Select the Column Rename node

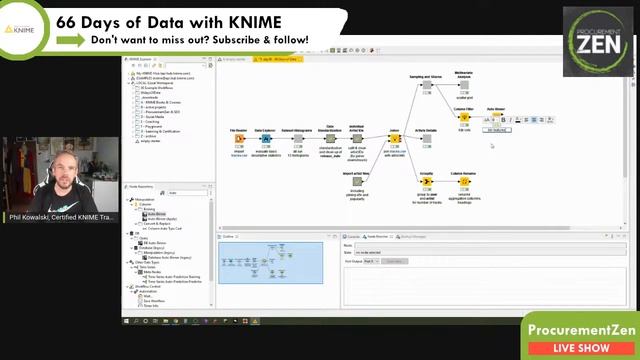(464, 182)
